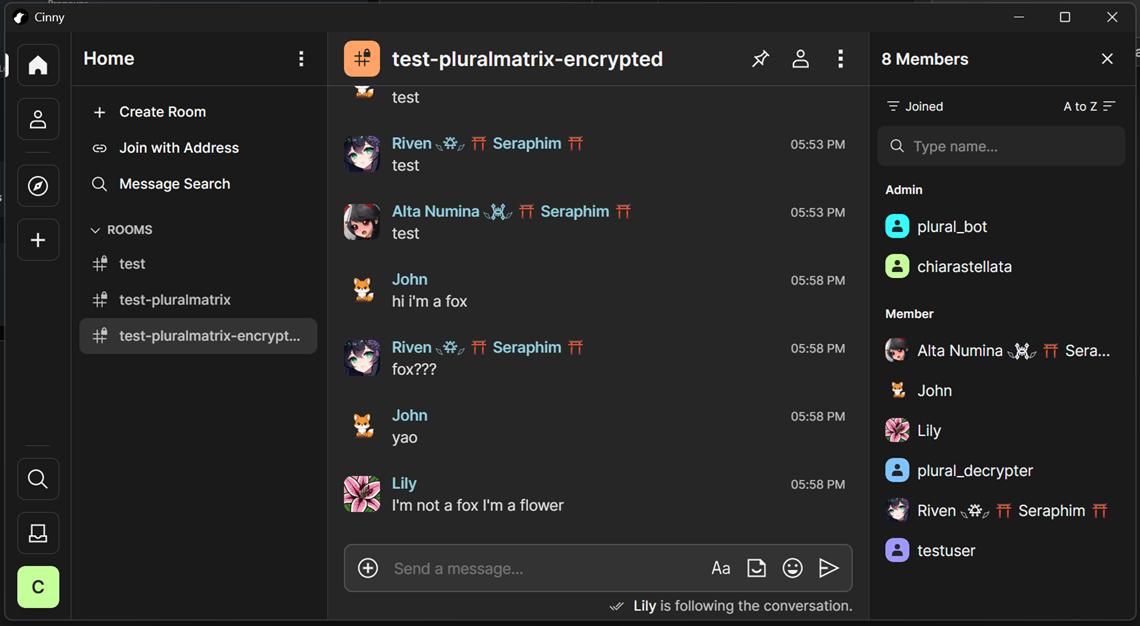Open Direct Messages people icon in sidebar
Screen dimensions: 1140x626
(37, 119)
